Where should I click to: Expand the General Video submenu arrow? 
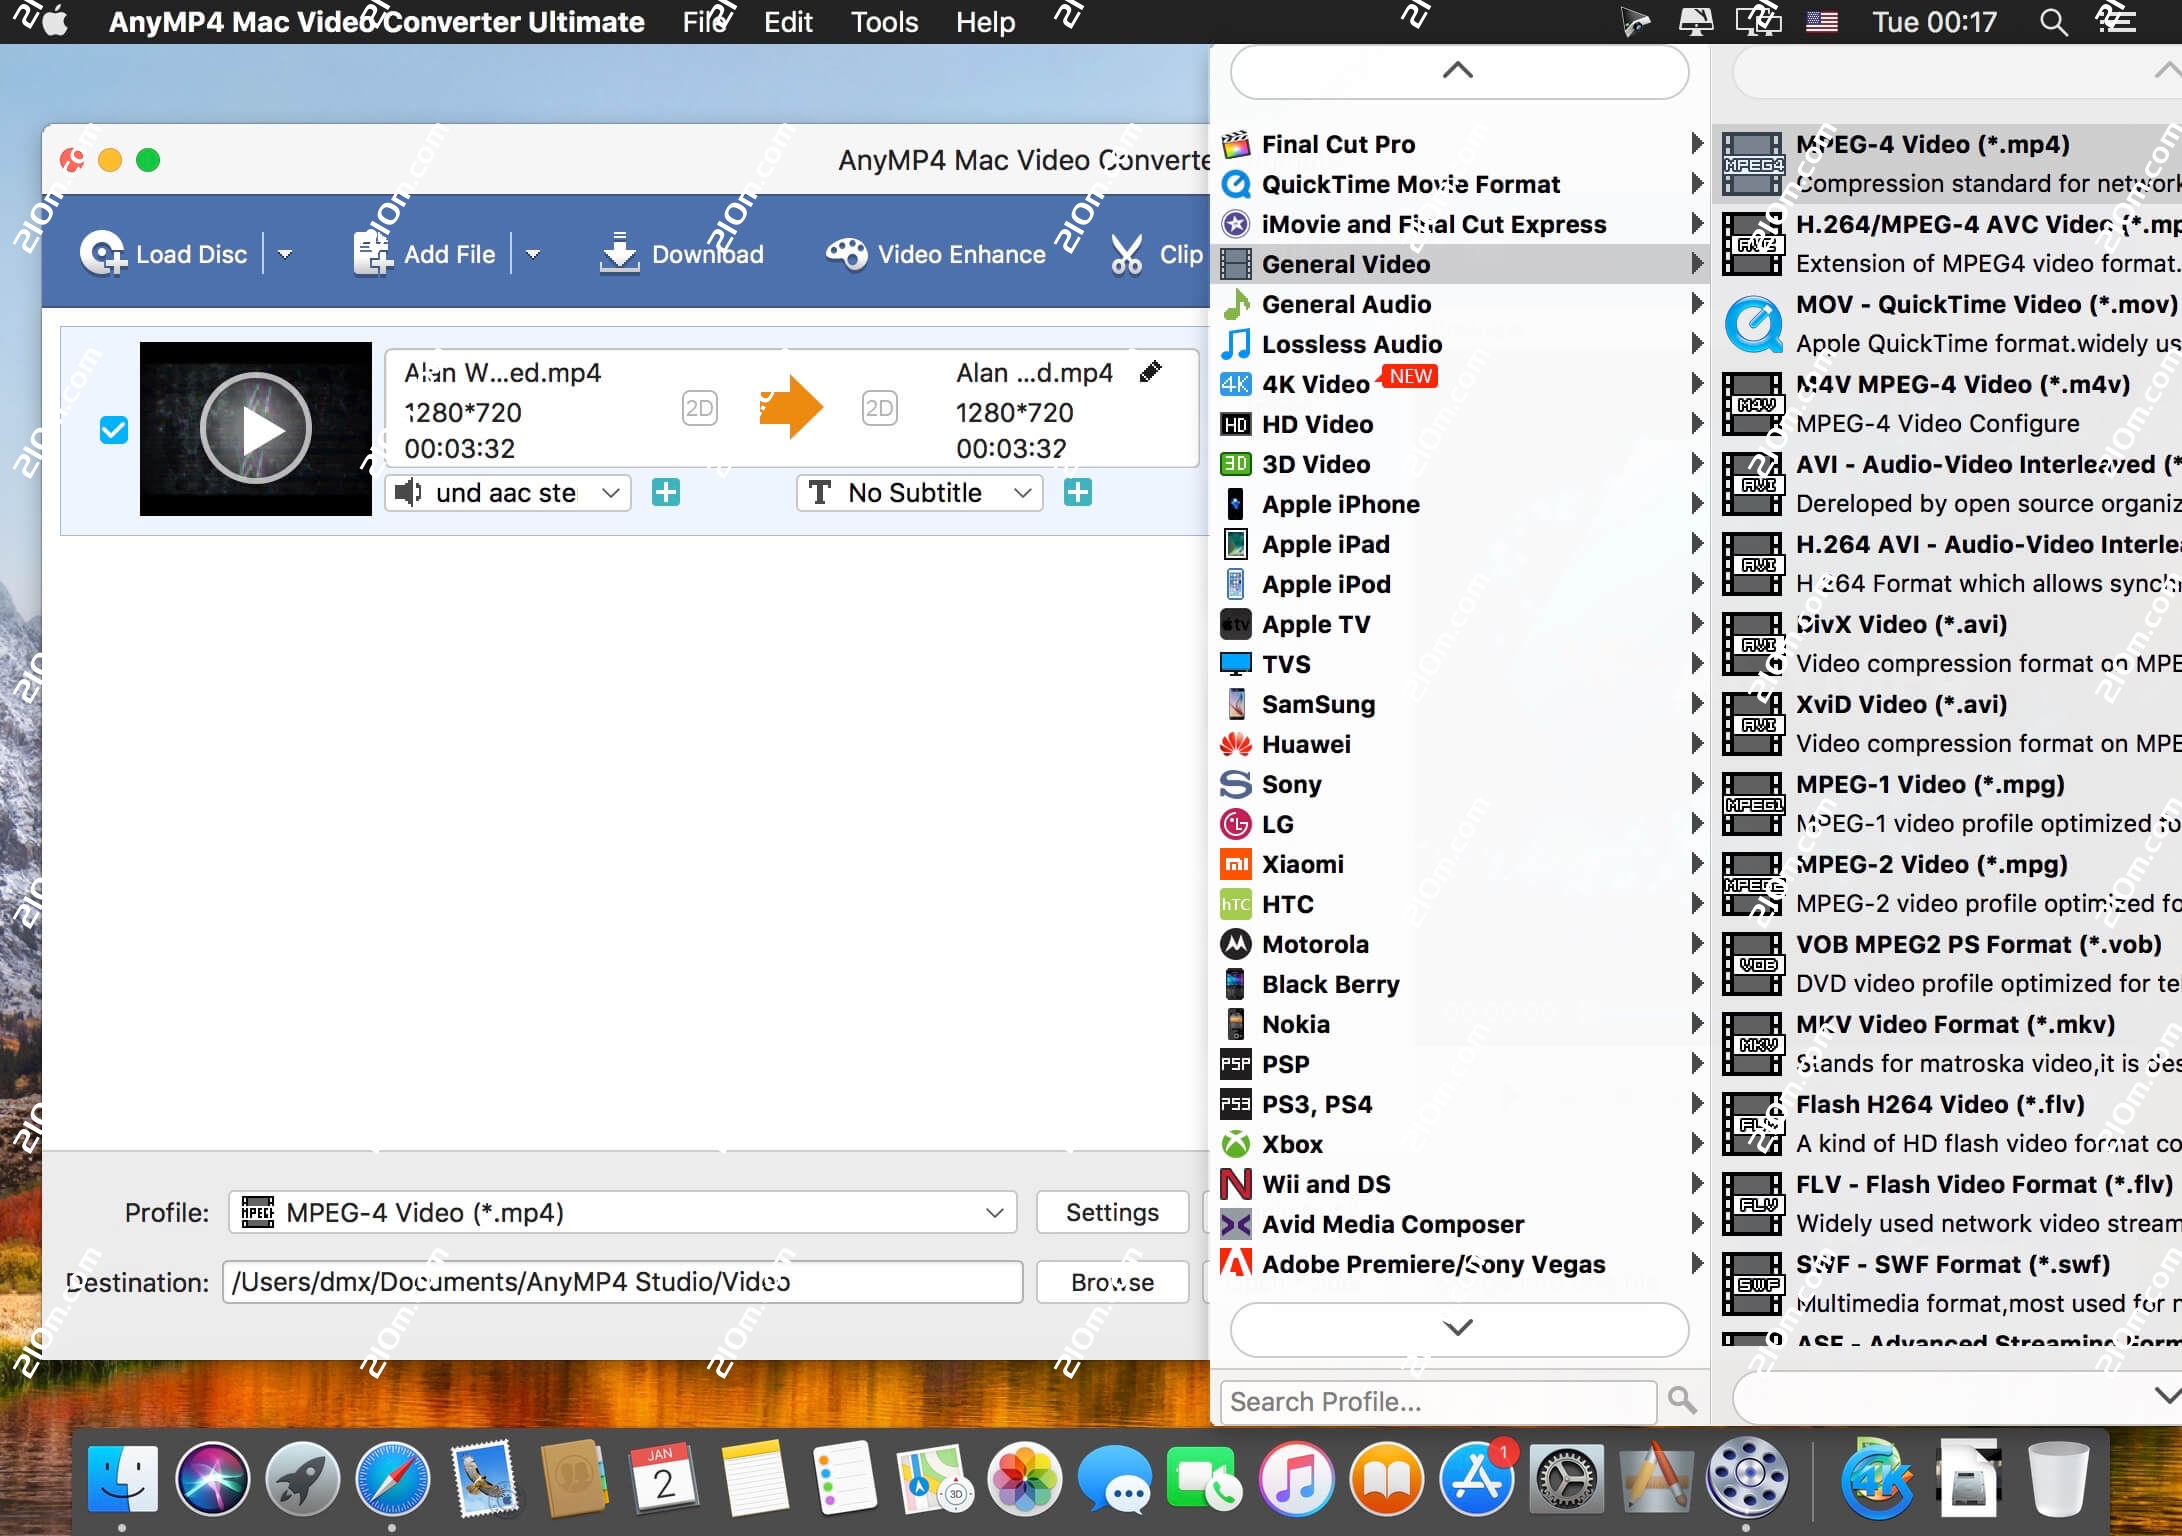pos(1696,263)
